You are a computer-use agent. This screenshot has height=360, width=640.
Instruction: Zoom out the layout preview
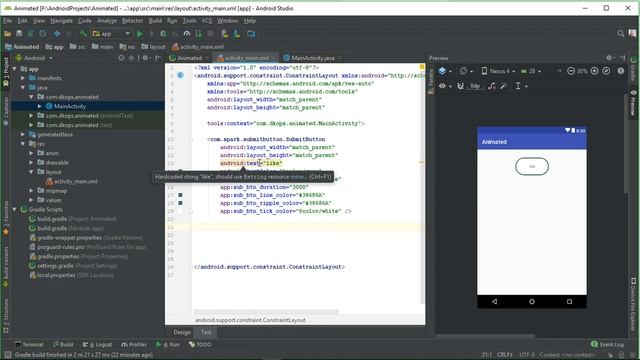pyautogui.click(x=571, y=71)
